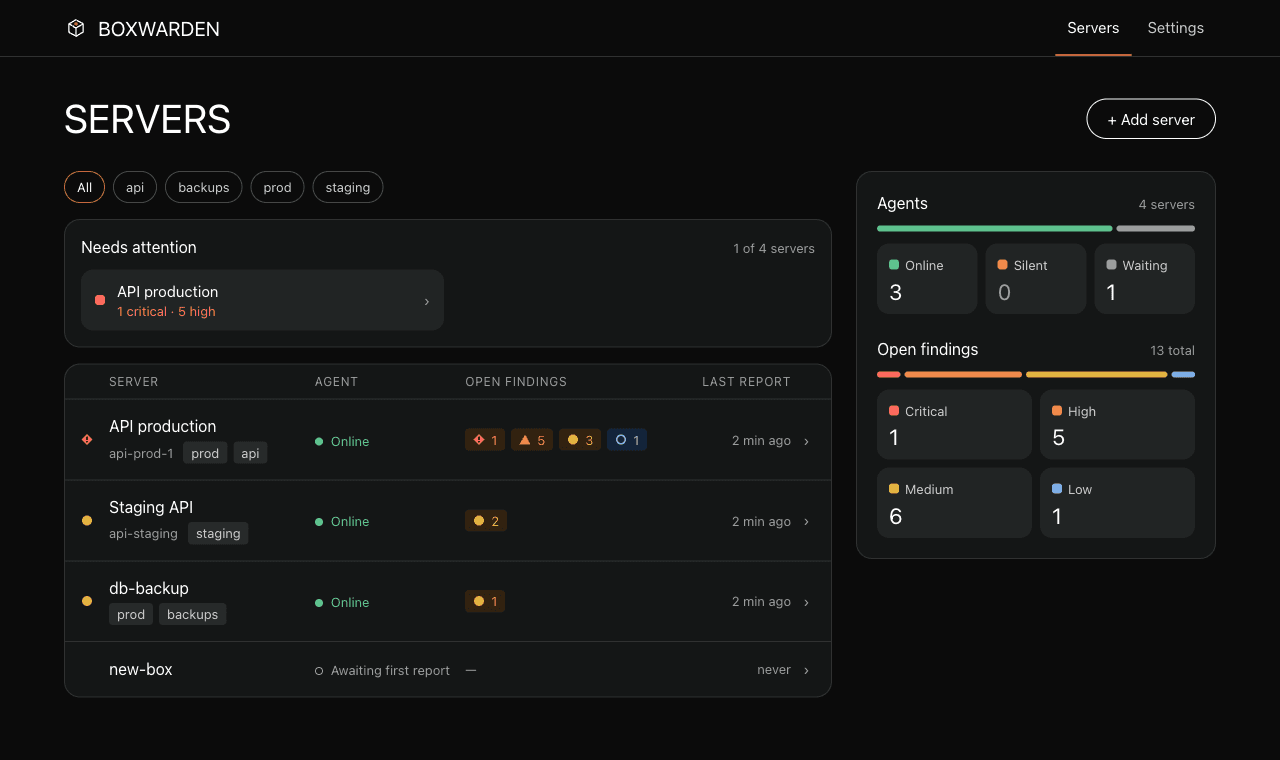This screenshot has height=760, width=1280.
Task: Open the API production server name link
Action: [x=163, y=426]
